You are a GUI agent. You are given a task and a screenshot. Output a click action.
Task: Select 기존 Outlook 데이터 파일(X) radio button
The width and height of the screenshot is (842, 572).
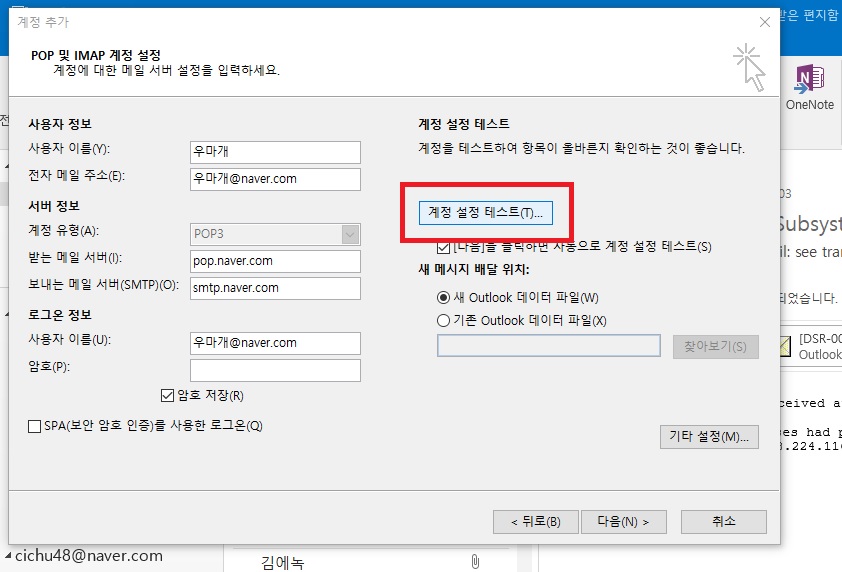click(x=444, y=321)
